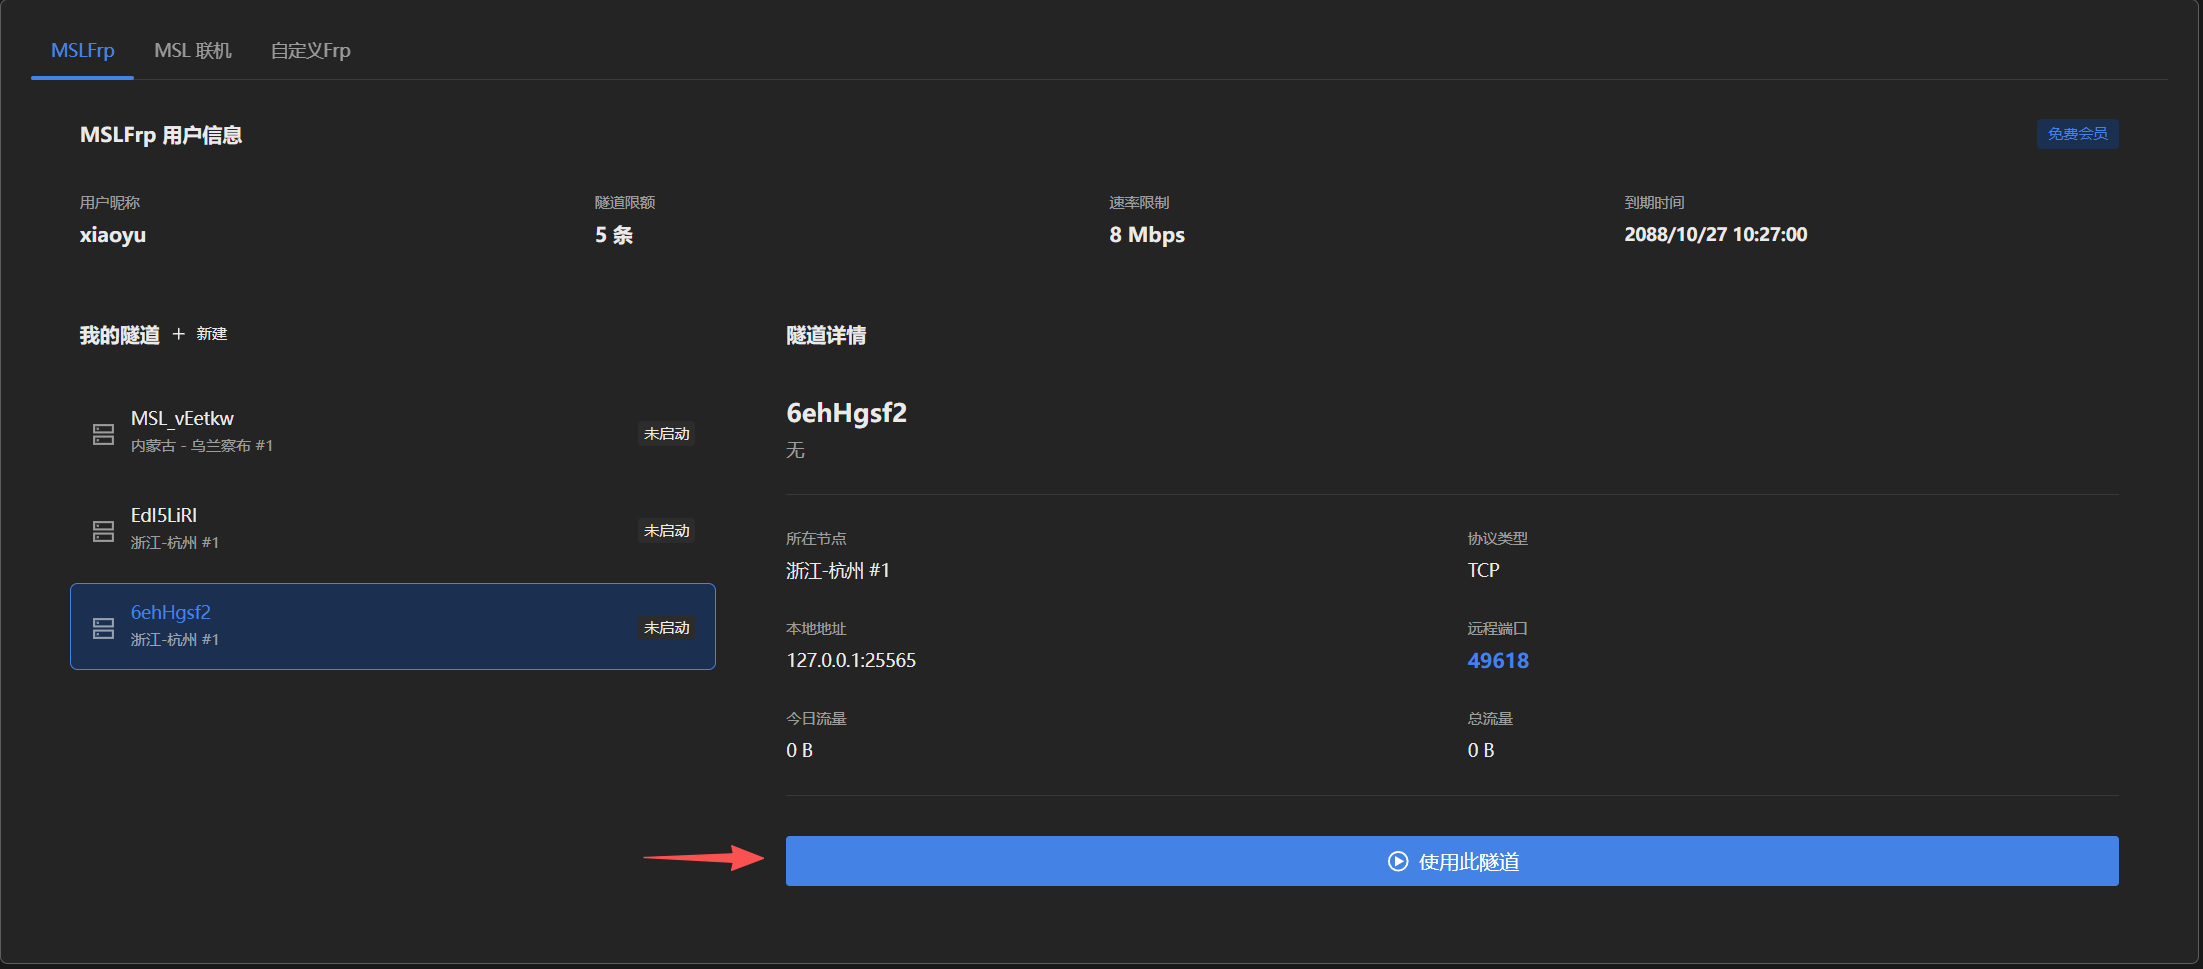Click the local address 127.0.0.1:25565
2203x969 pixels.
coord(850,660)
